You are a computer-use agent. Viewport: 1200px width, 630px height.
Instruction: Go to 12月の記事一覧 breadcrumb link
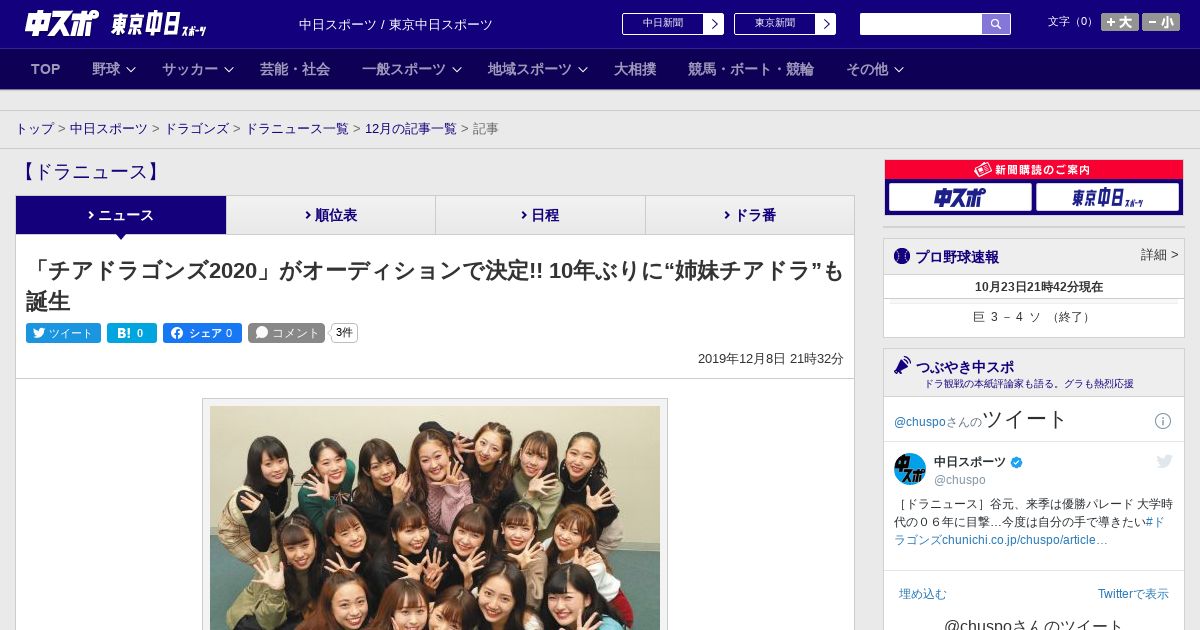411,129
